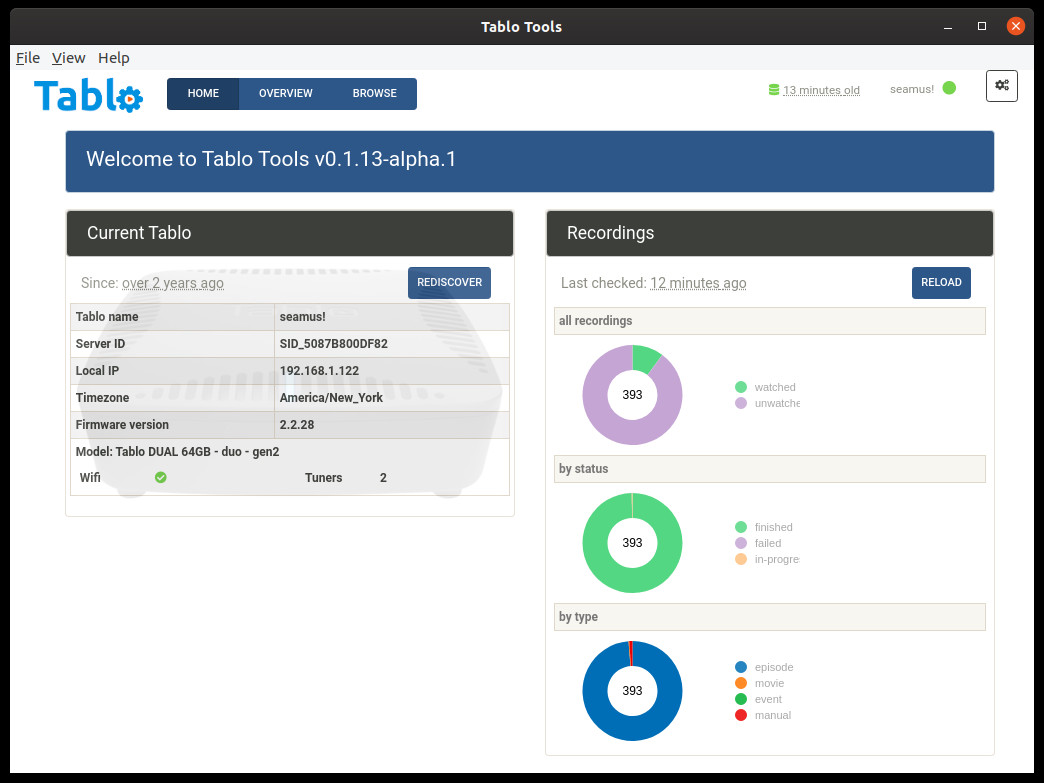Click the 12 minutes ago timestamp
This screenshot has width=1044, height=783.
pyautogui.click(x=698, y=283)
